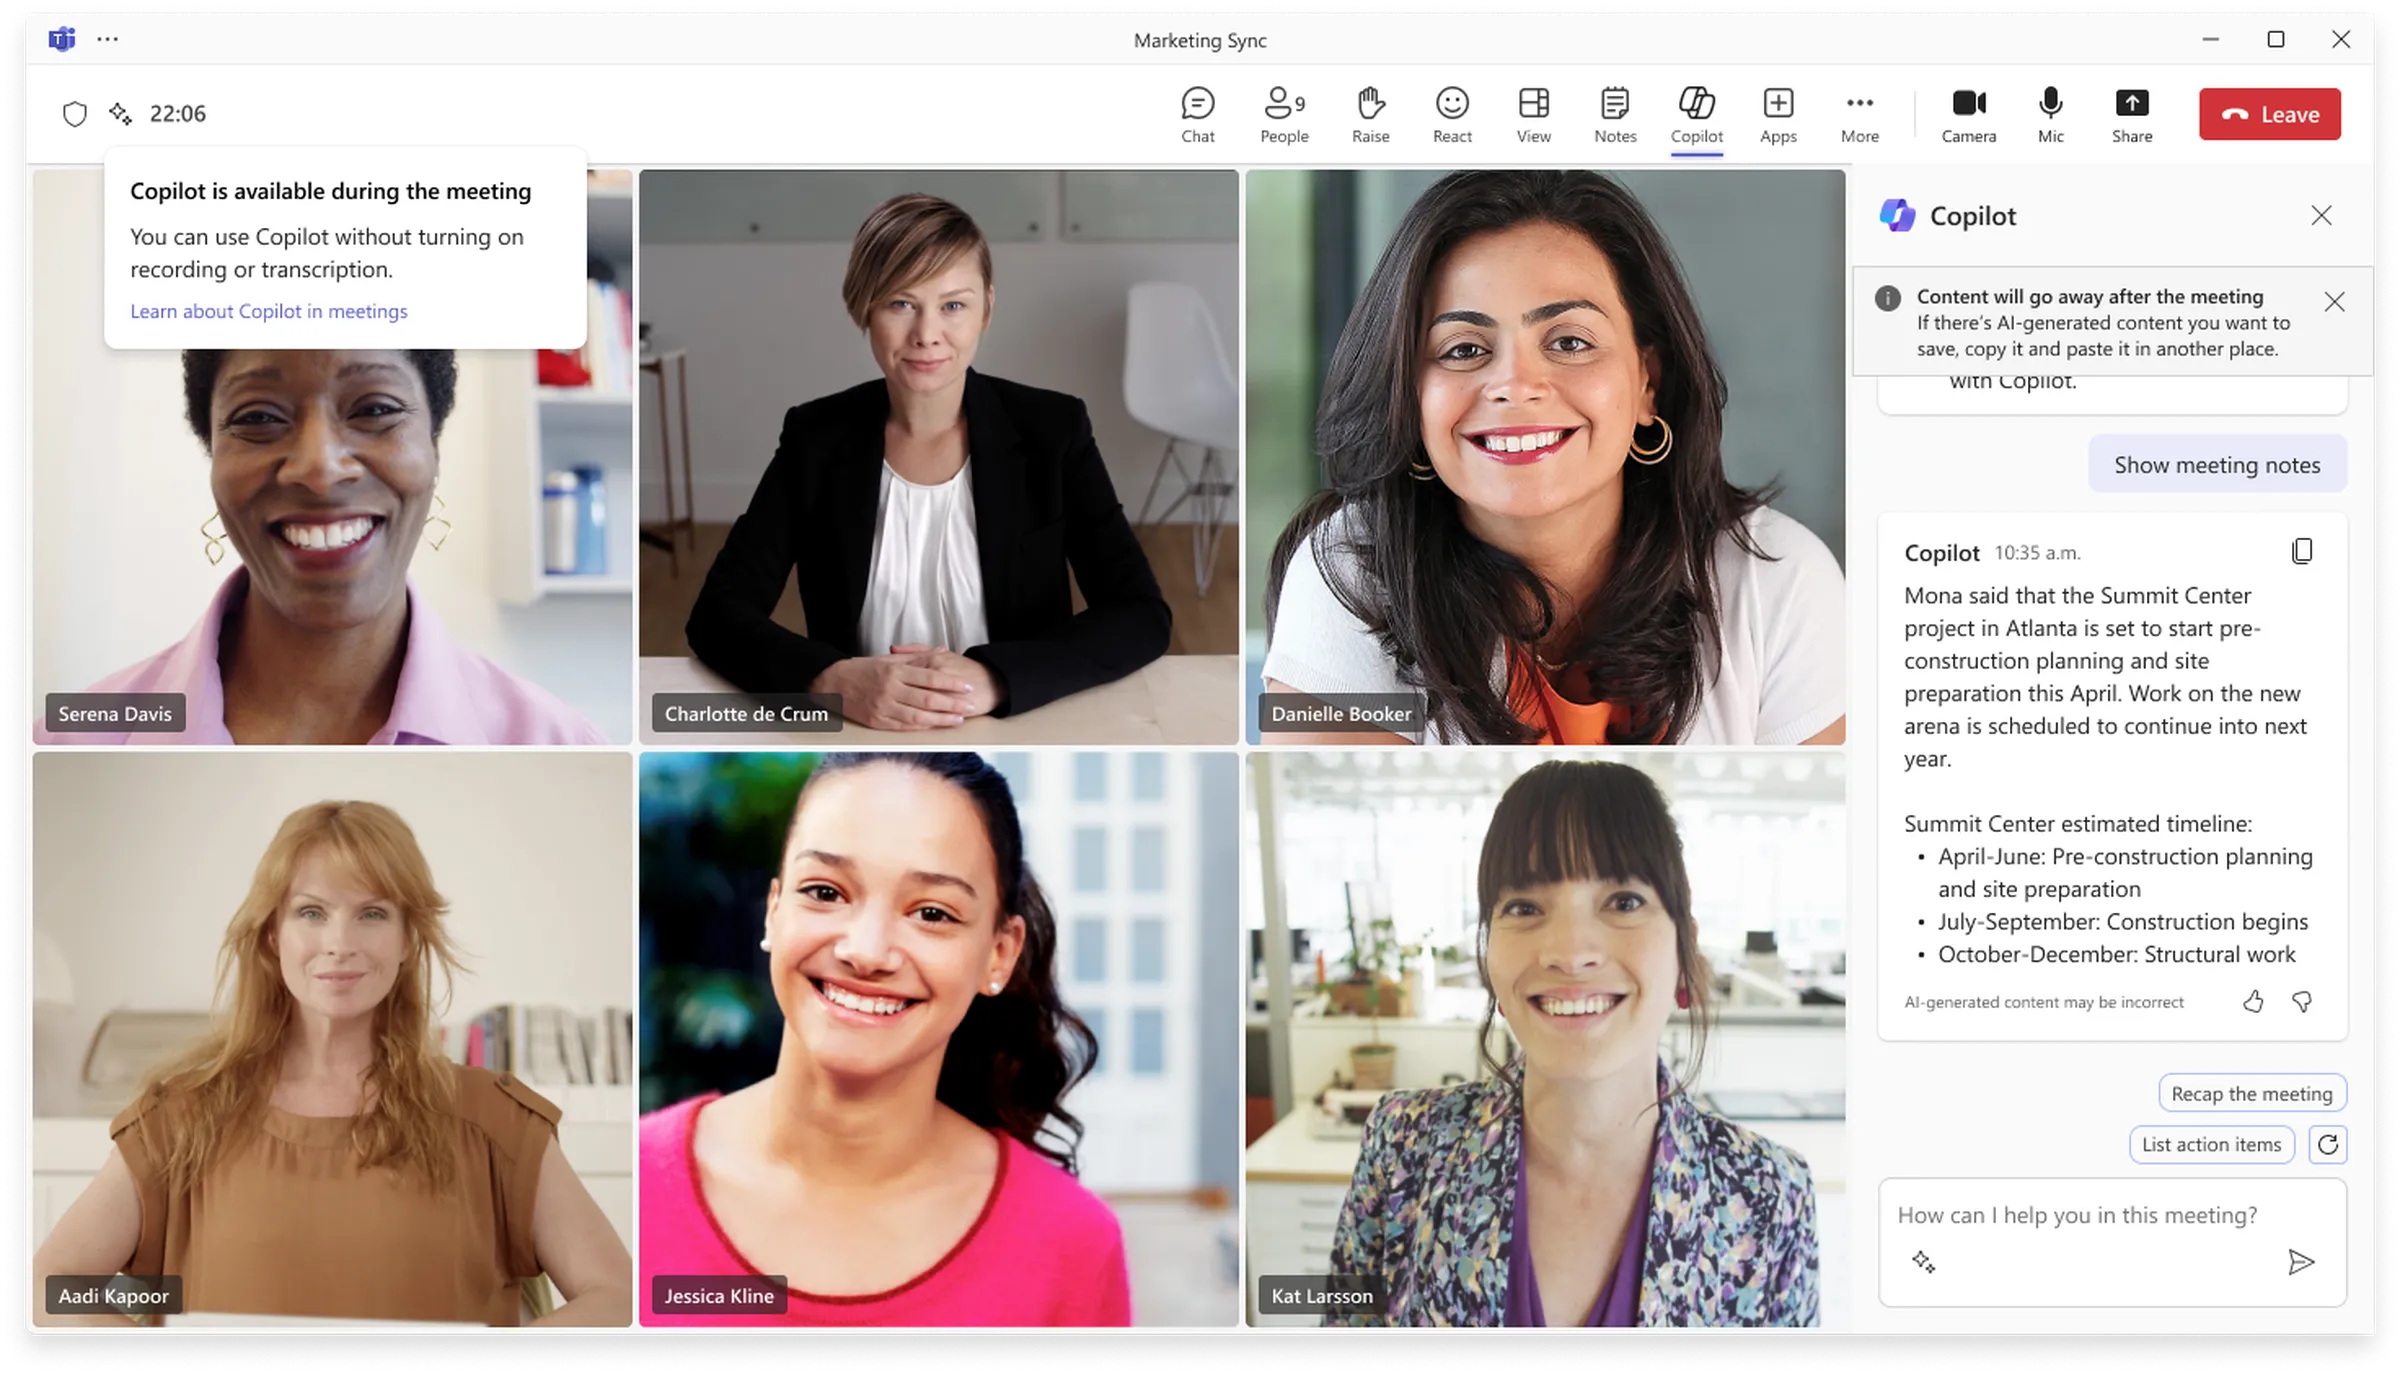This screenshot has width=2400, height=1373.
Task: Maximize the Marketing Sync window
Action: [2275, 39]
